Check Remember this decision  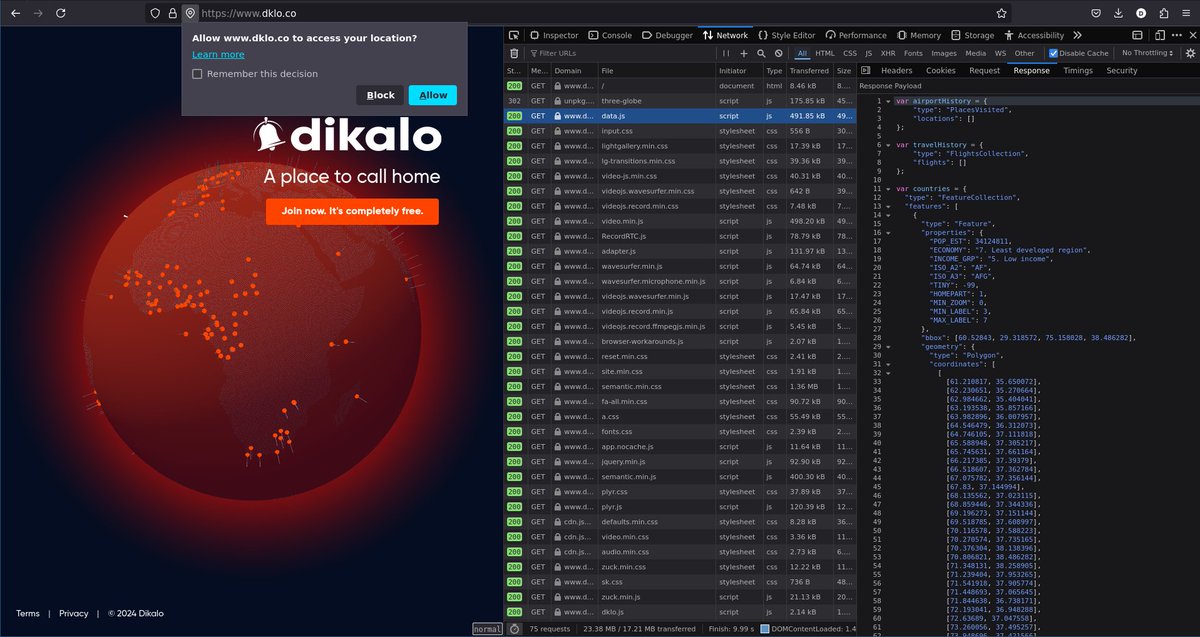coord(197,74)
